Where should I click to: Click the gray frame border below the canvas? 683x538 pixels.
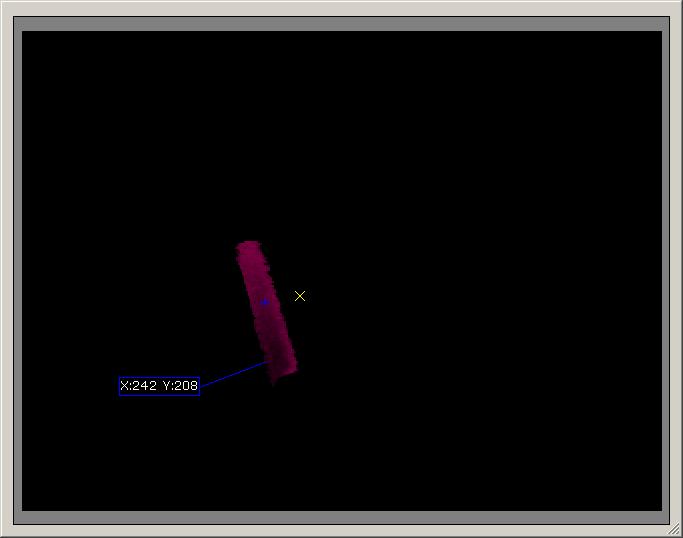pyautogui.click(x=342, y=517)
